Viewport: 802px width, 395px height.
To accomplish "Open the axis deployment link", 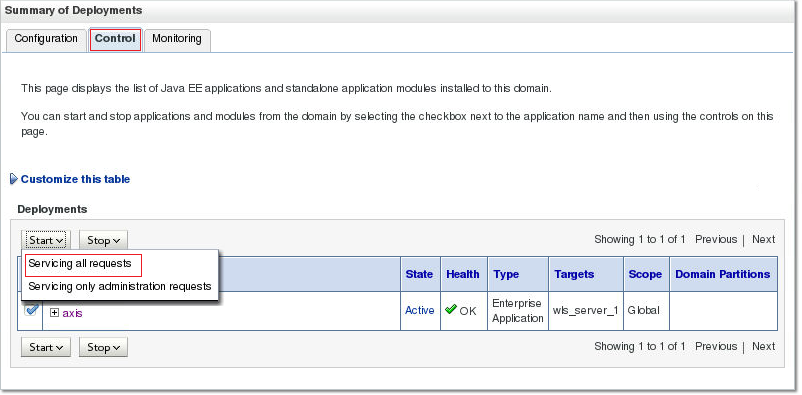I will [72, 313].
